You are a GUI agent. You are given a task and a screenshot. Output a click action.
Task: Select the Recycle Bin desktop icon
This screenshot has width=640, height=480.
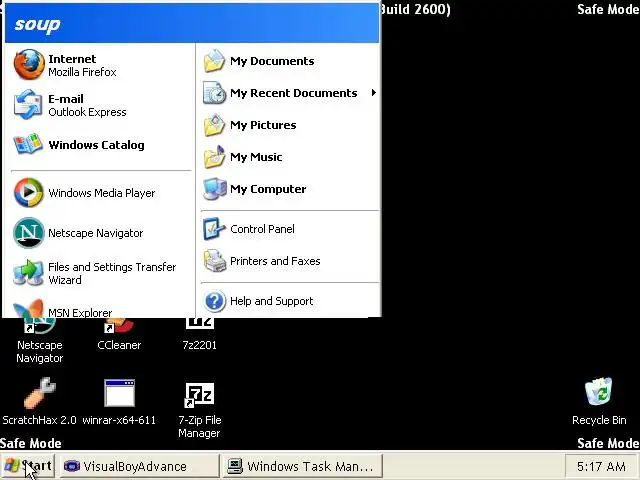[x=599, y=392]
